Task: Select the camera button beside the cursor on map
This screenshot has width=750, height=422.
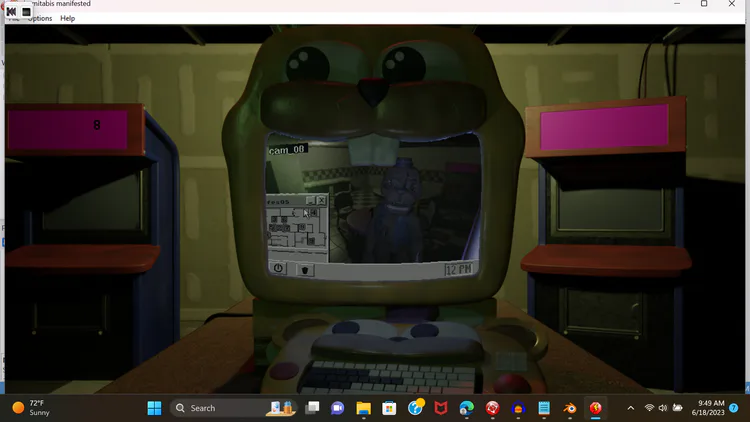Action: coord(314,212)
